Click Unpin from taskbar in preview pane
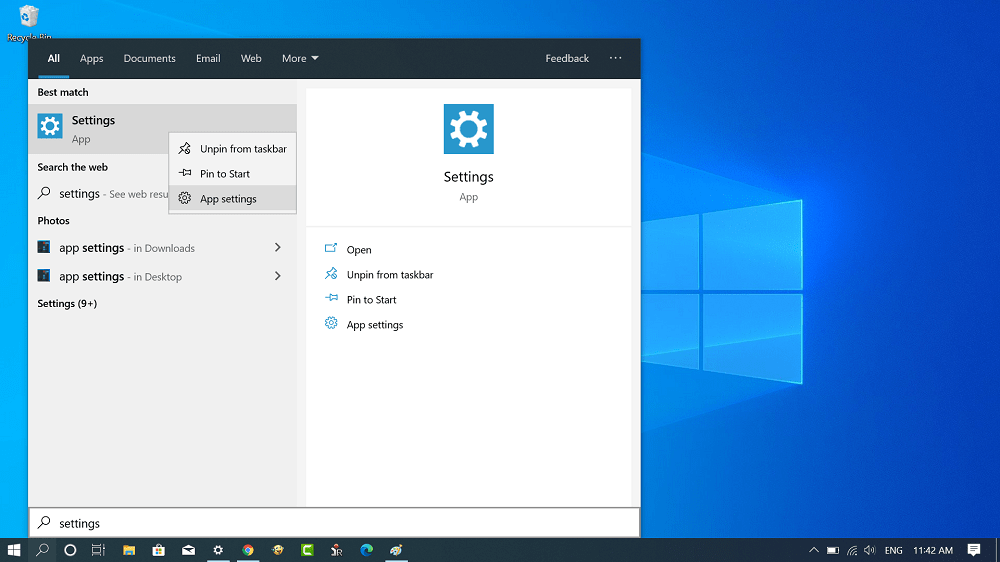 pos(390,274)
